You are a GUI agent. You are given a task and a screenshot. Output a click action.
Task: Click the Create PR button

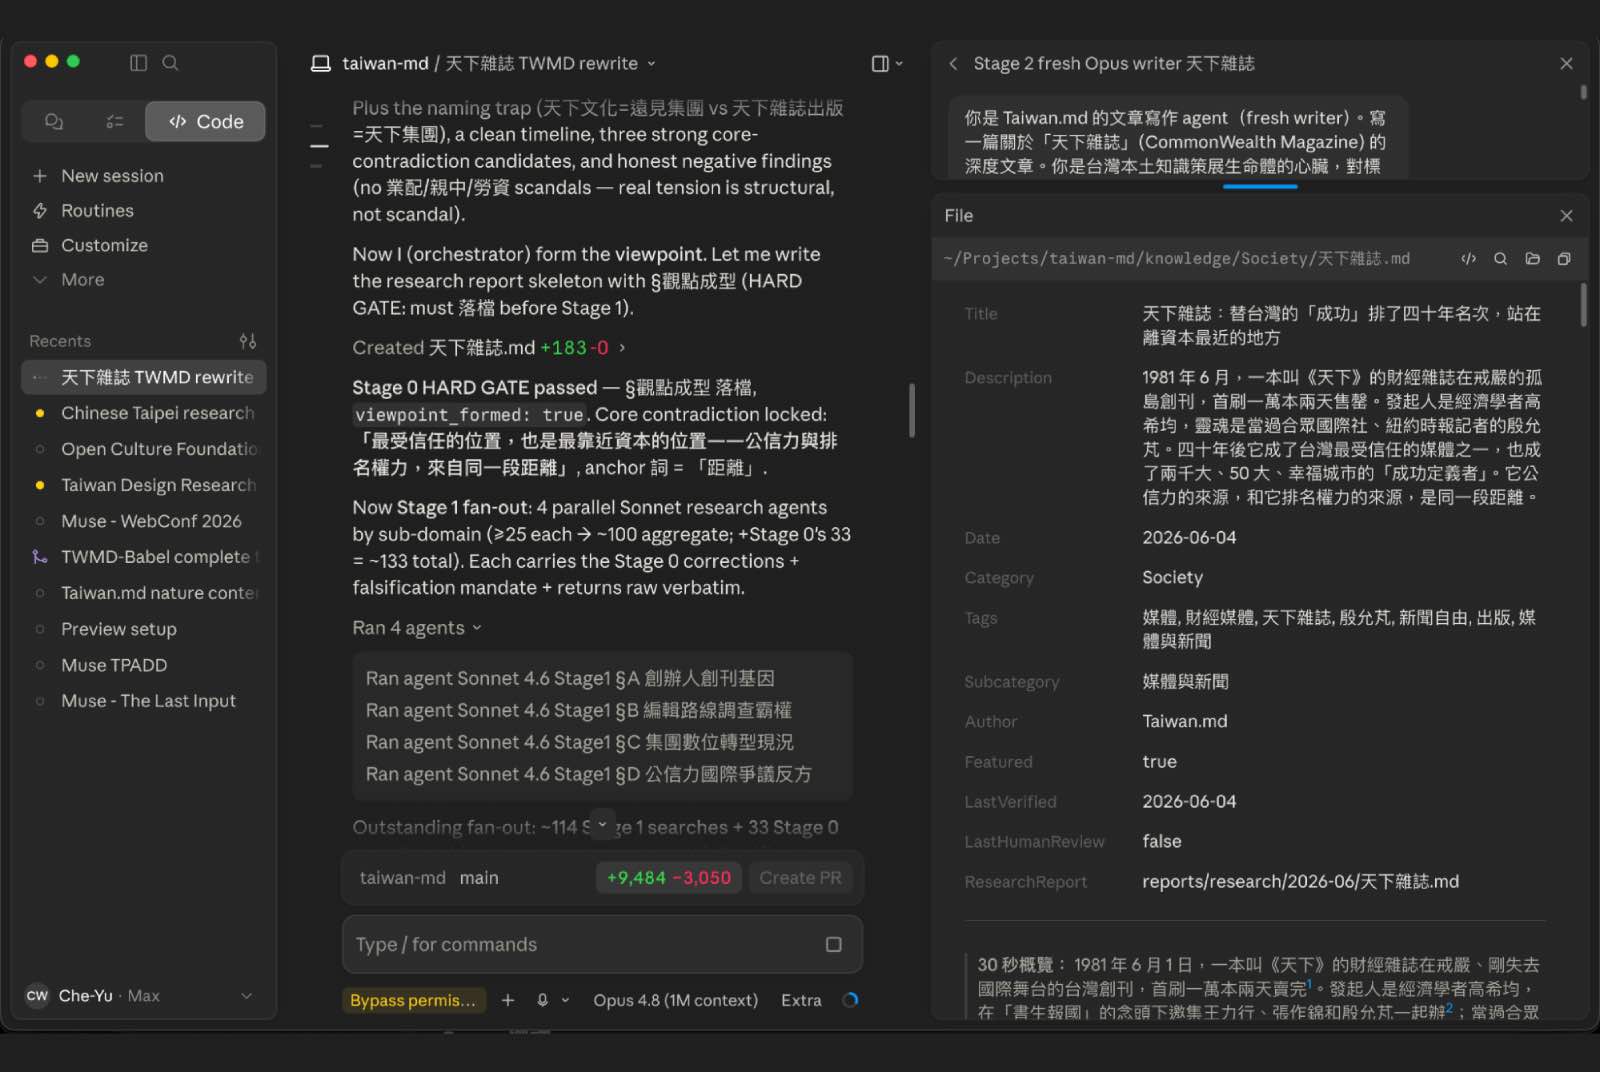[800, 878]
